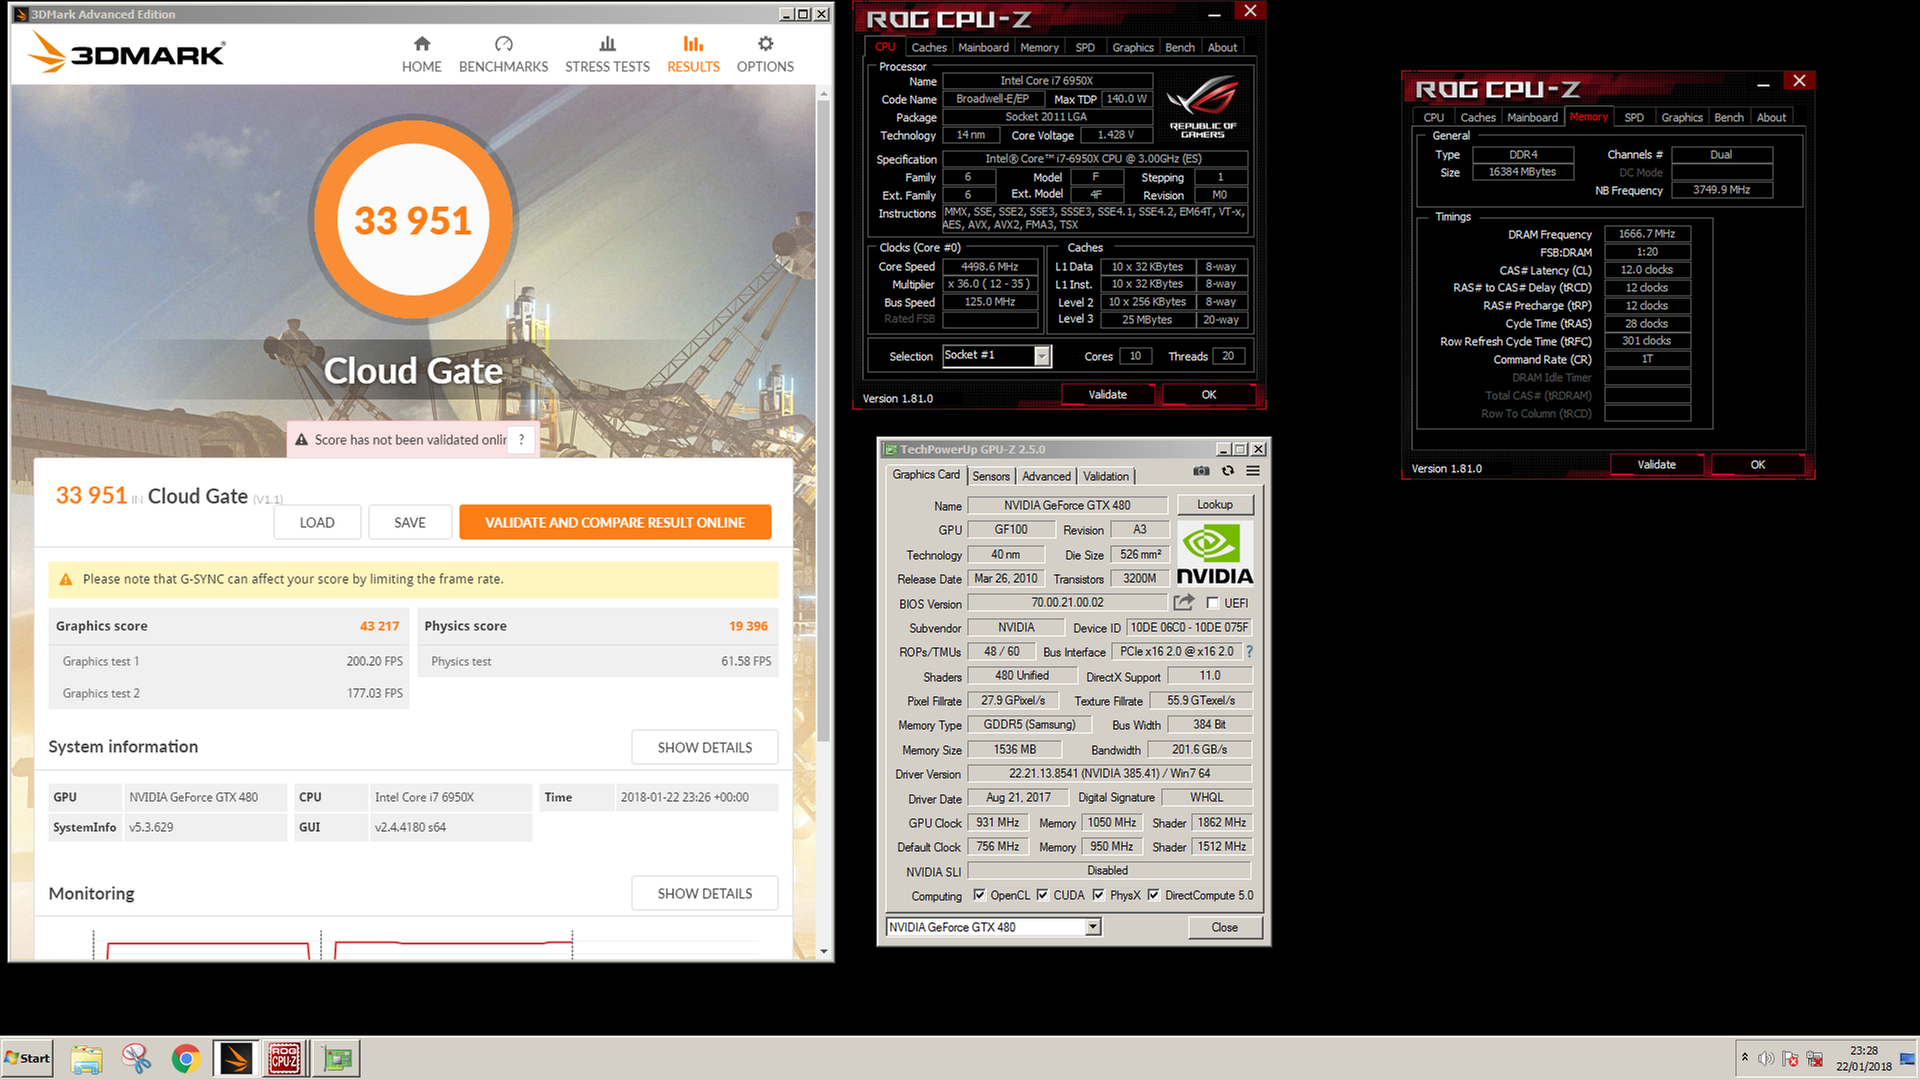Click the Physics score value 19 396

tap(748, 626)
